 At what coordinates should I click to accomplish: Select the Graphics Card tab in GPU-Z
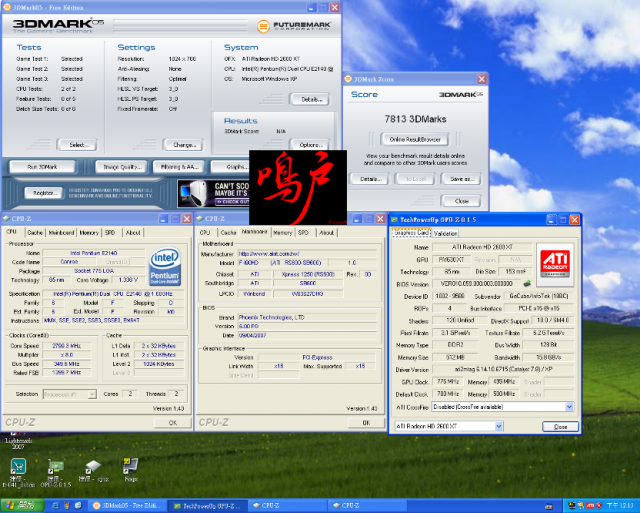point(412,232)
